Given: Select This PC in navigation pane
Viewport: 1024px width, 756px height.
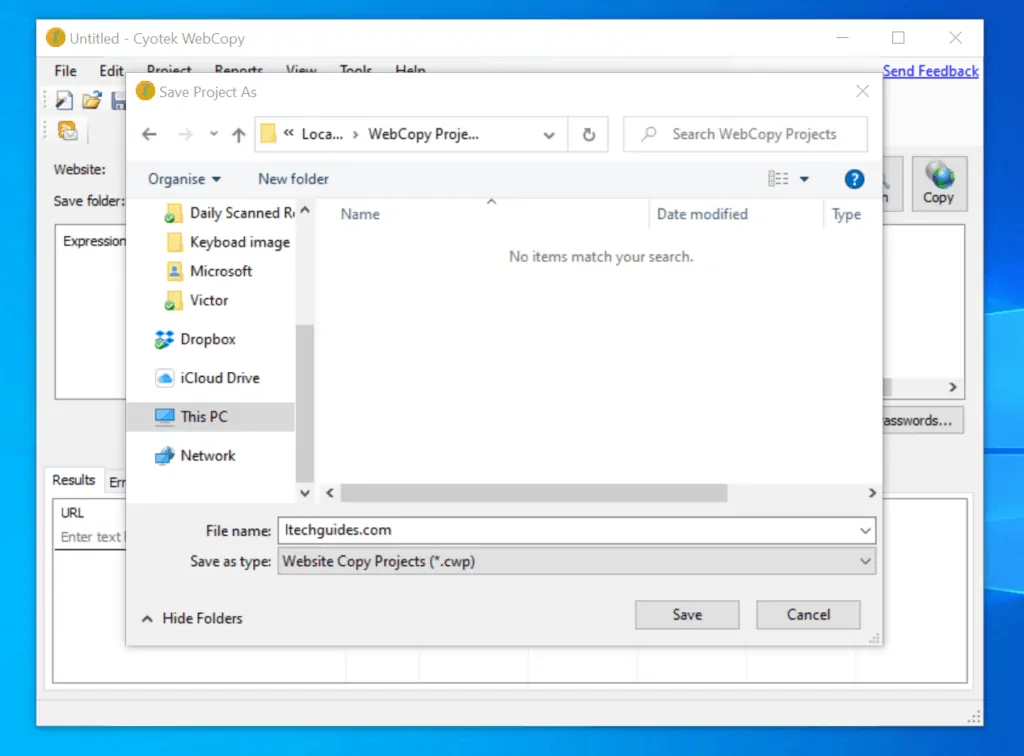Looking at the screenshot, I should coord(210,417).
